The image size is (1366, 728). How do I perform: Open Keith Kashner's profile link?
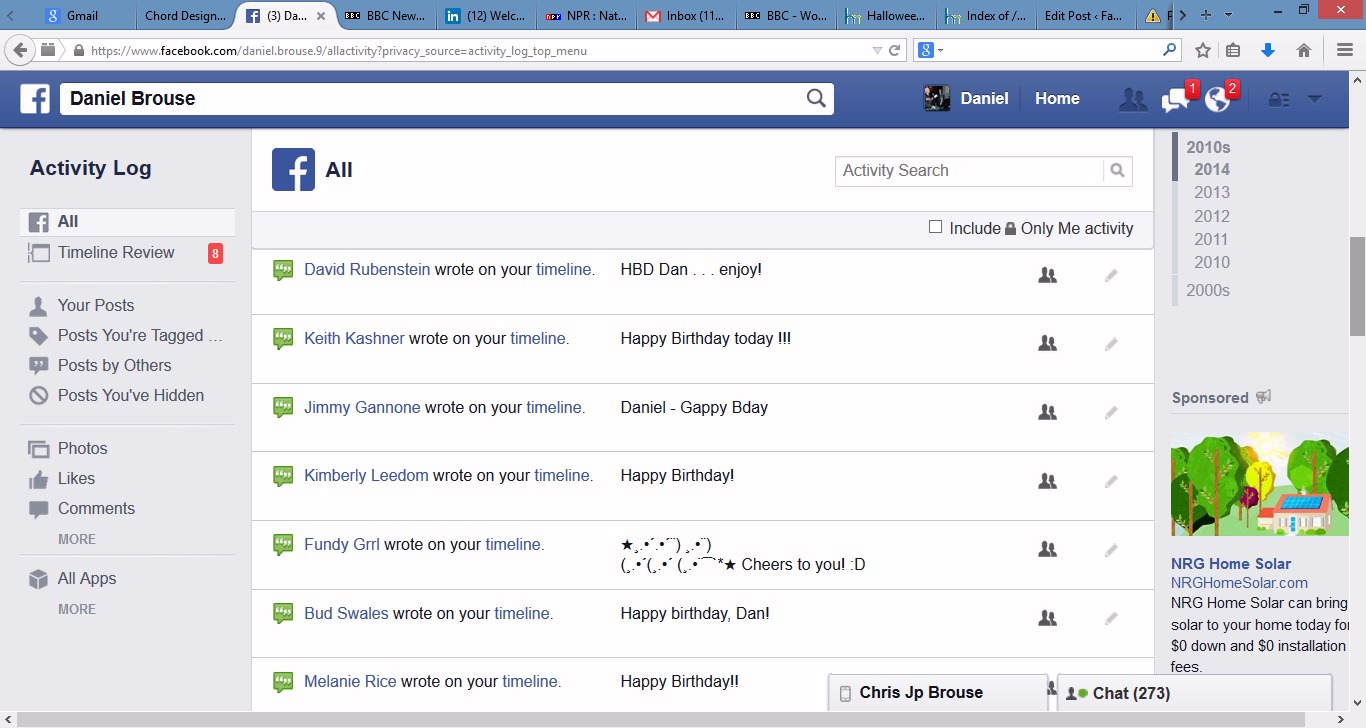pos(354,339)
